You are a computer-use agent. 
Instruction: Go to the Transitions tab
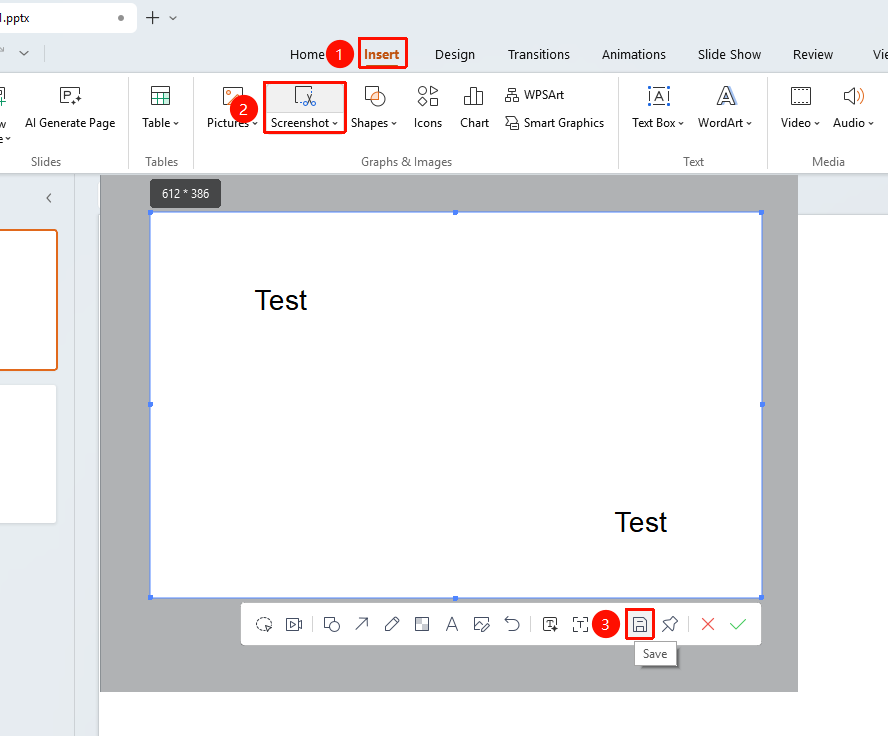(x=539, y=54)
